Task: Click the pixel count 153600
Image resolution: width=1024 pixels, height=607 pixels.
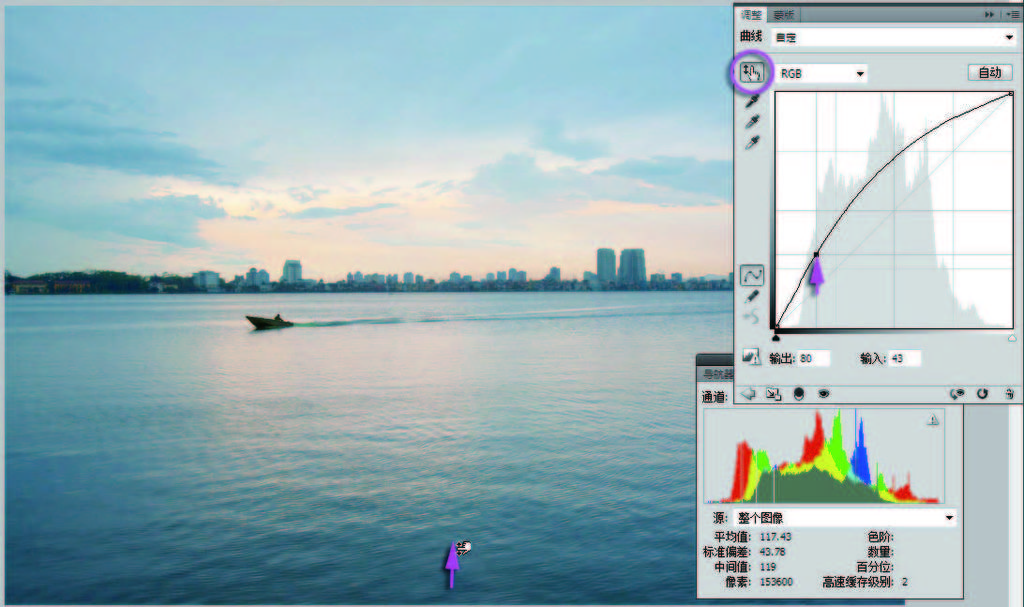Action: (776, 582)
